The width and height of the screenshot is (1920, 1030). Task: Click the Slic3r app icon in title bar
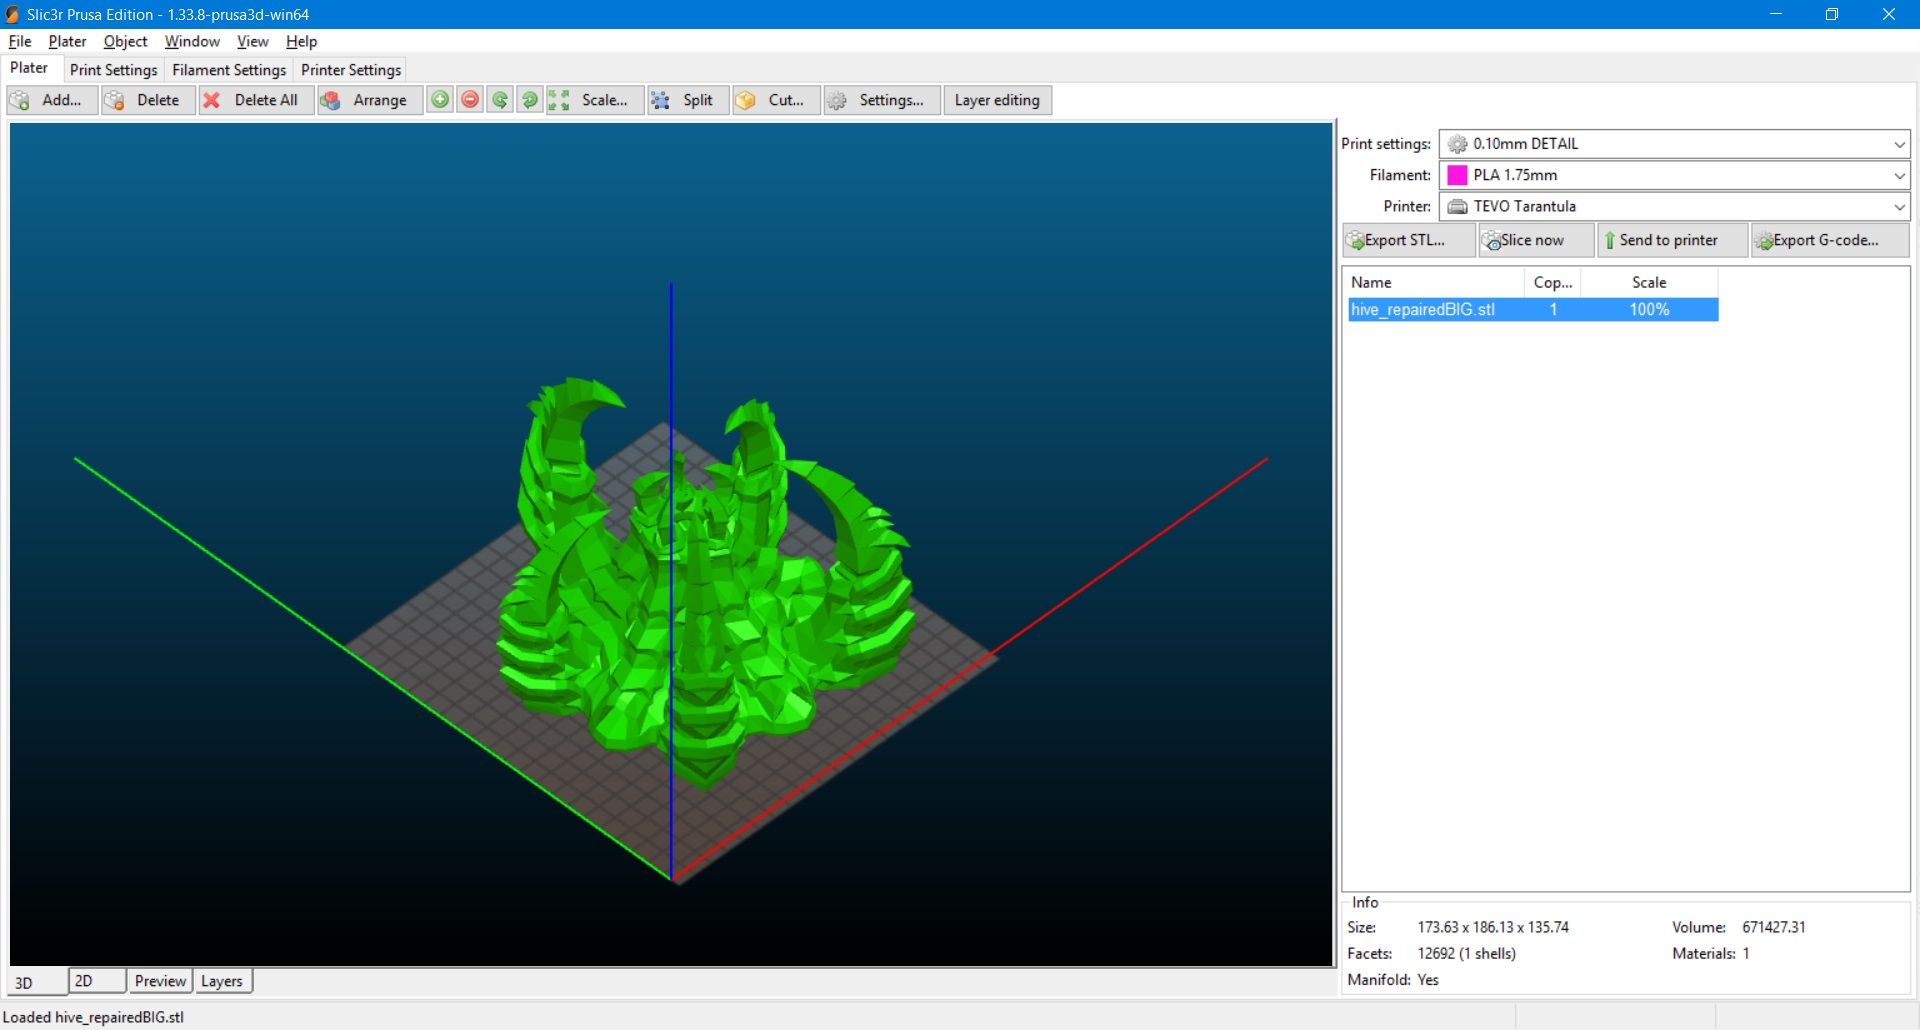tap(12, 14)
